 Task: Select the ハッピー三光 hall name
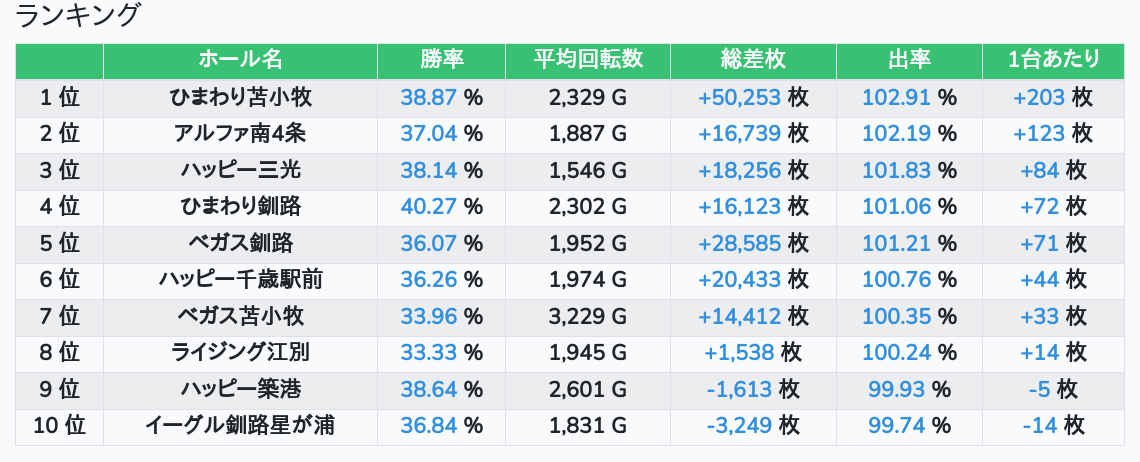pos(240,170)
